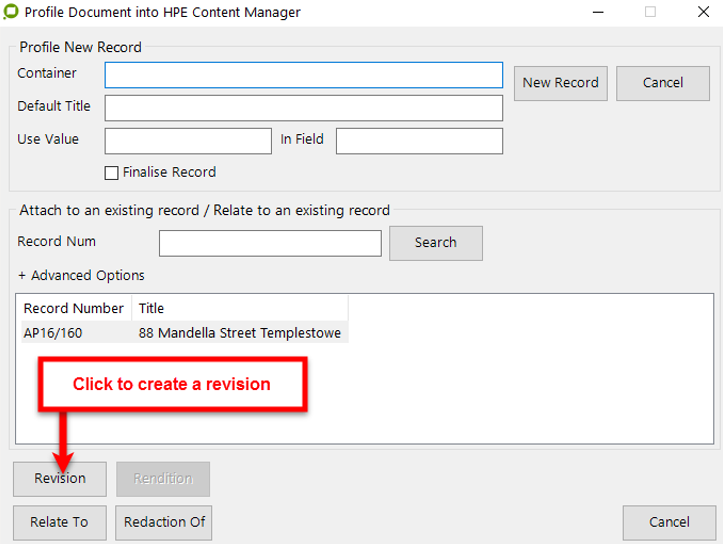Click the In Field input box
Viewport: 723px width, 544px height.
click(419, 141)
